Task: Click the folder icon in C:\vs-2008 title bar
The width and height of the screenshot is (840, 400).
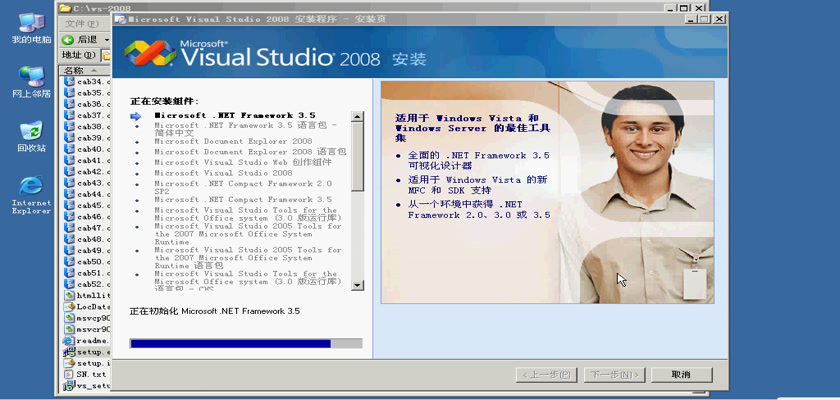Action: [65, 8]
